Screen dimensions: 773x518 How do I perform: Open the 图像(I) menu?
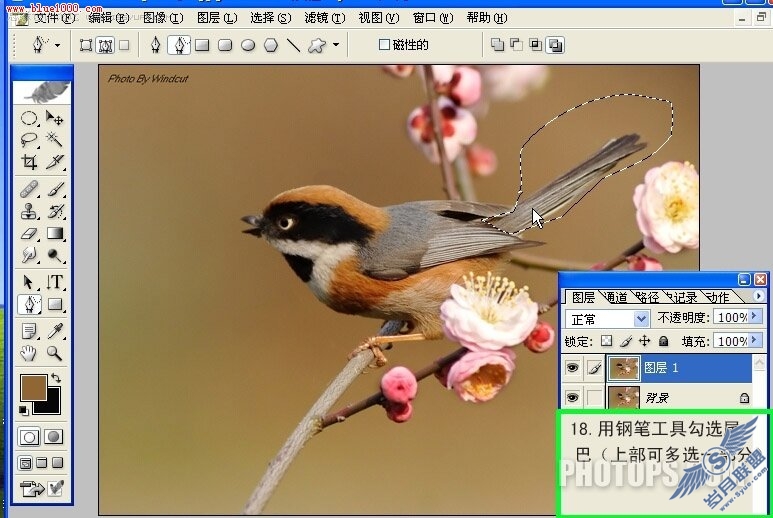coord(163,18)
